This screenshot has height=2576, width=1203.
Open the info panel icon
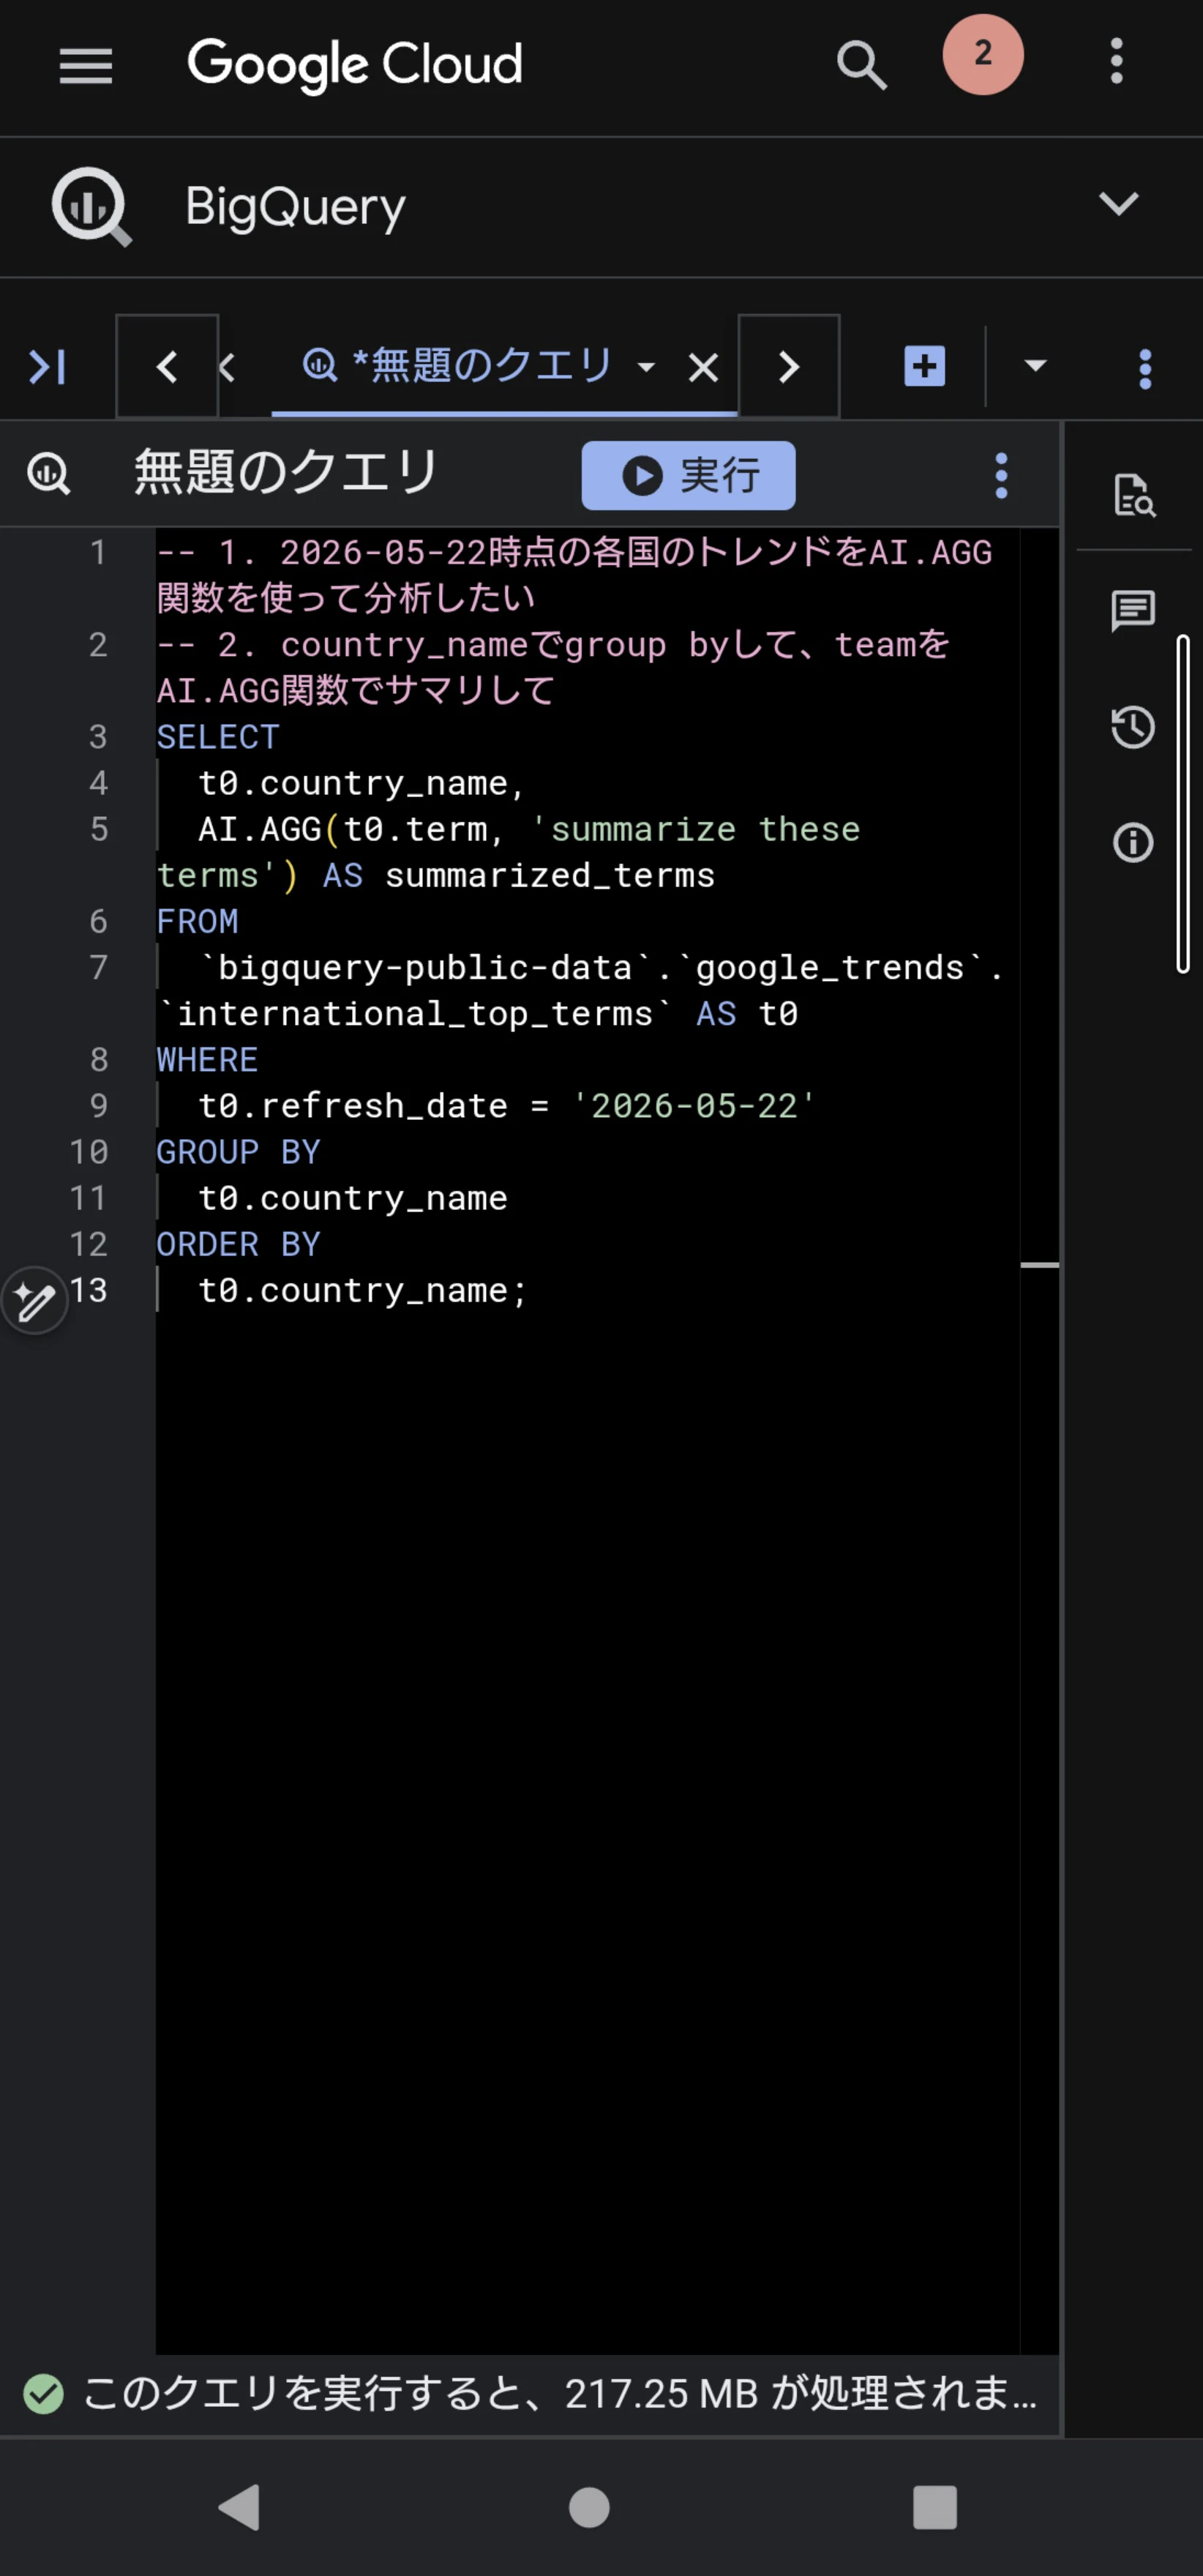(x=1133, y=842)
